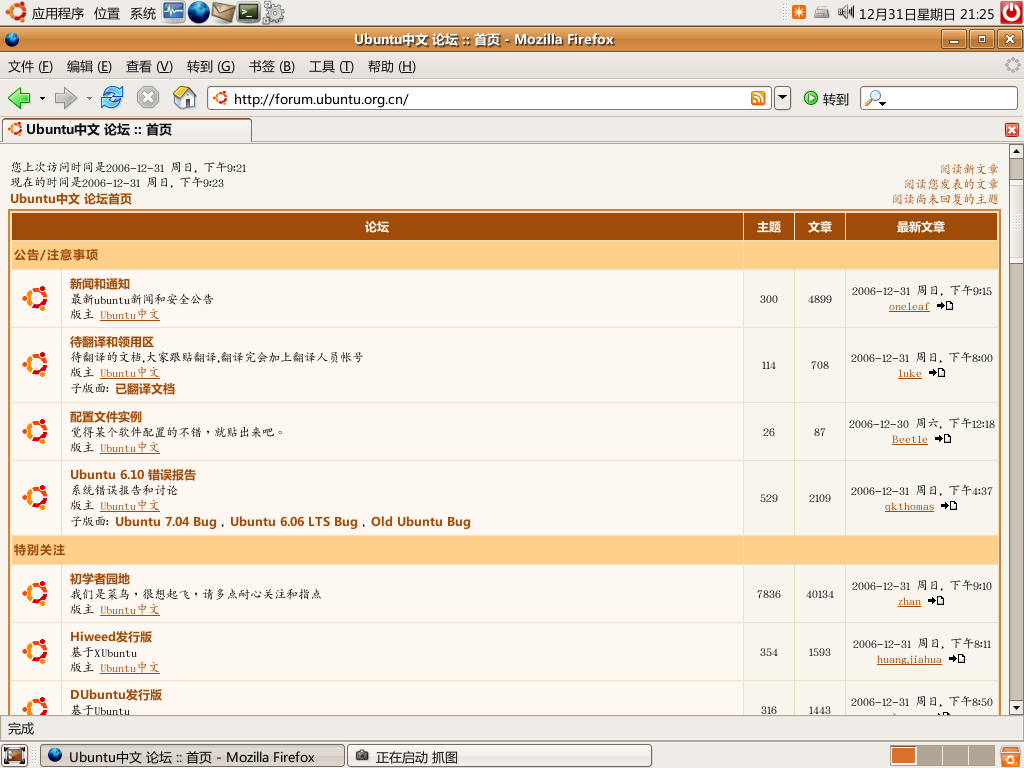Open user profile gkthomas
The height and width of the screenshot is (768, 1024).
910,507
